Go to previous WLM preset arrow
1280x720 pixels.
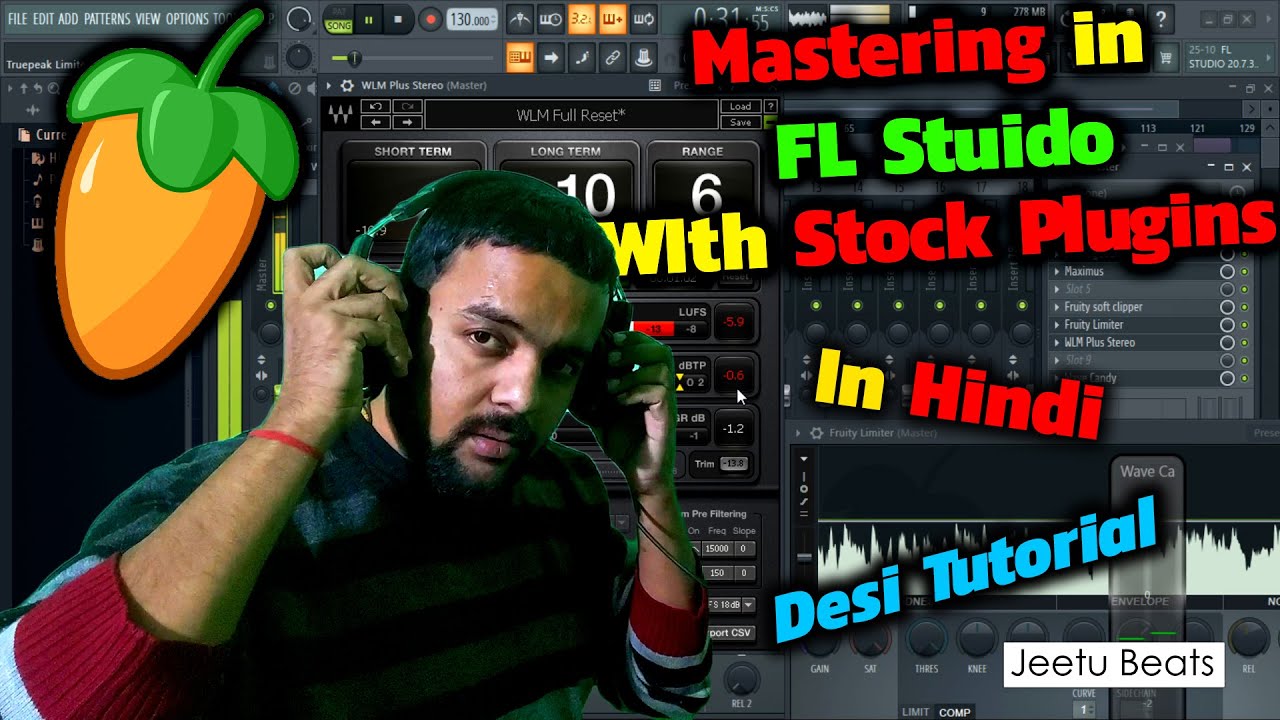[x=375, y=122]
